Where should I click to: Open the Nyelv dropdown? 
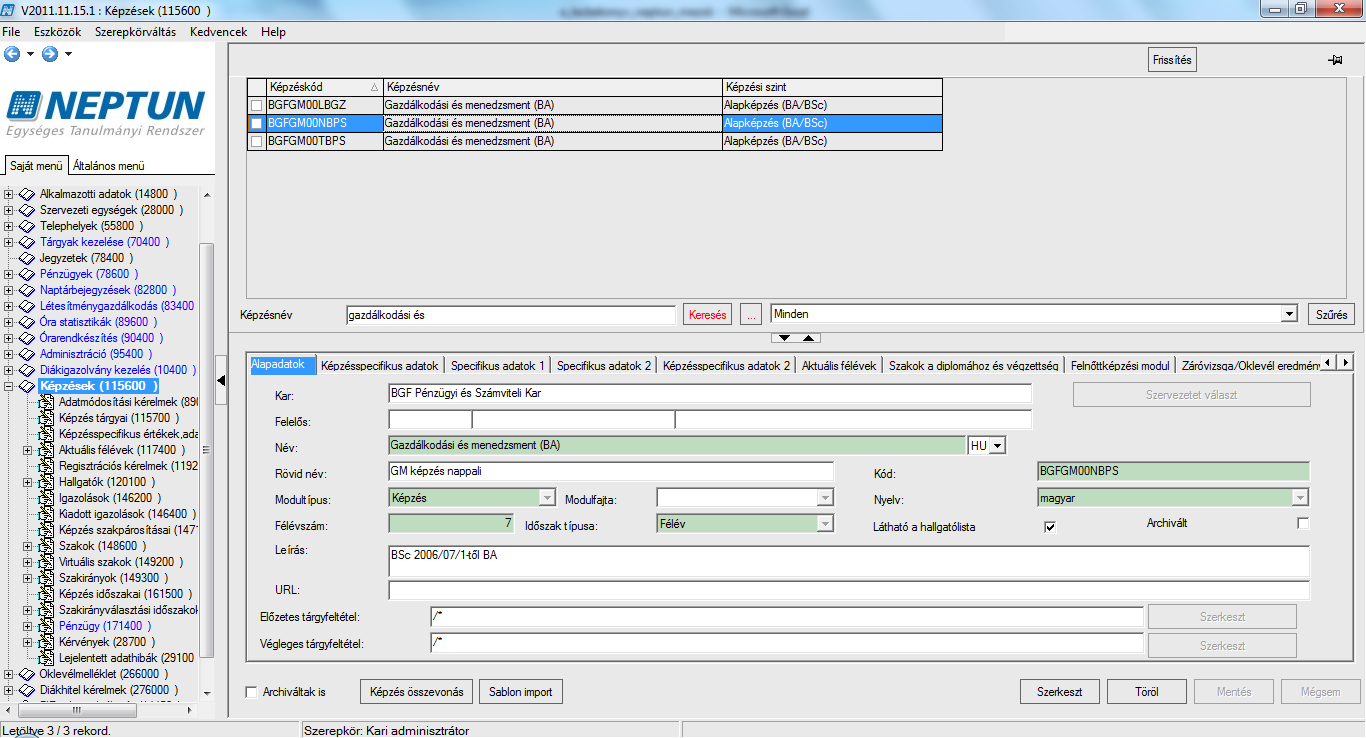[x=1300, y=497]
